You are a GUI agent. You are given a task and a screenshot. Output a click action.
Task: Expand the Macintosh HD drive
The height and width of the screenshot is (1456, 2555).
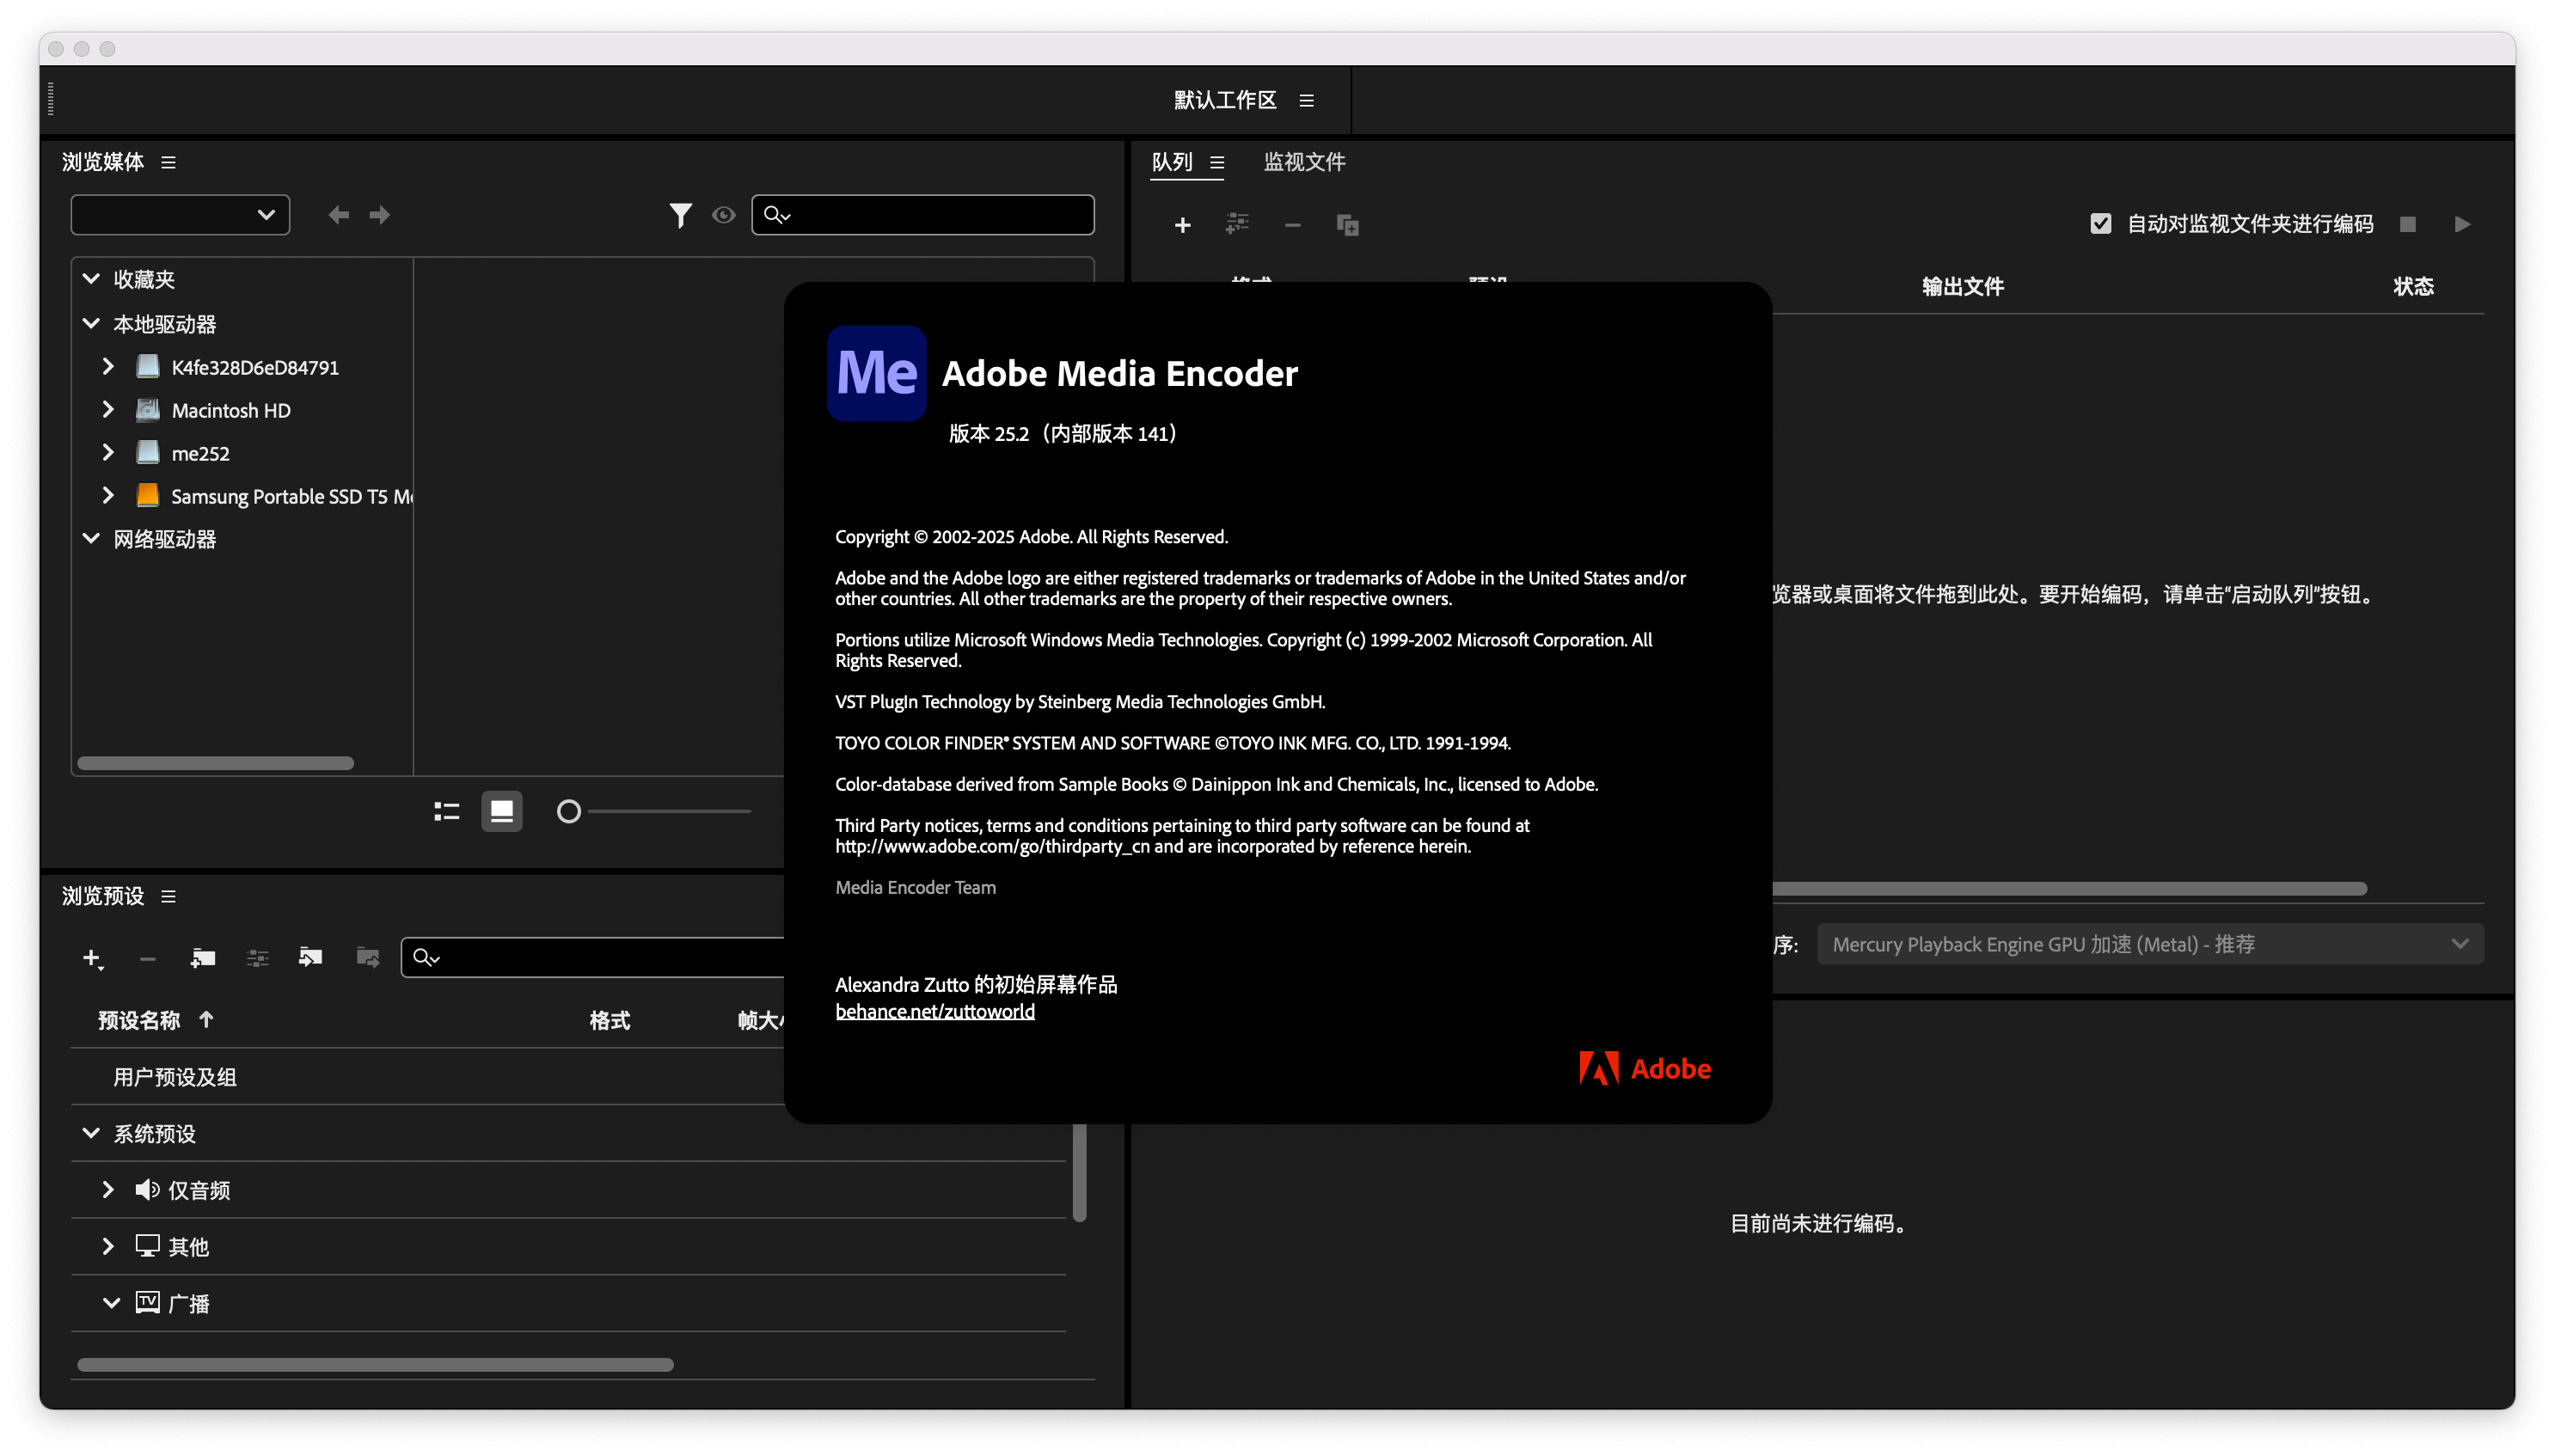(x=108, y=410)
